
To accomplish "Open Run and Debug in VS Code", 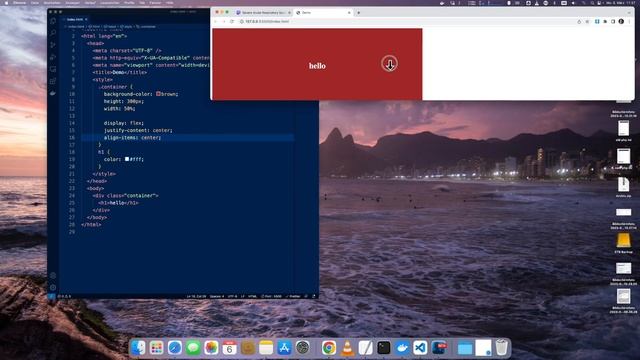I will pos(53,57).
